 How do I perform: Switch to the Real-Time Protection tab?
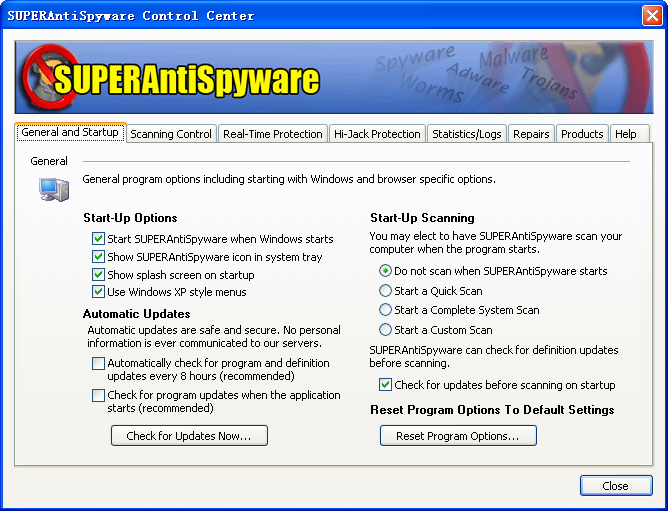coord(272,134)
